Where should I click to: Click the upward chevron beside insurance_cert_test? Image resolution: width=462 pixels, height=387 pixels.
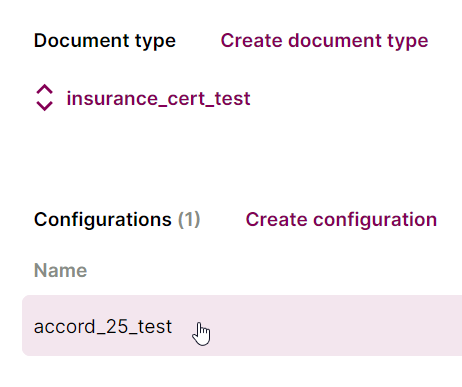44,89
